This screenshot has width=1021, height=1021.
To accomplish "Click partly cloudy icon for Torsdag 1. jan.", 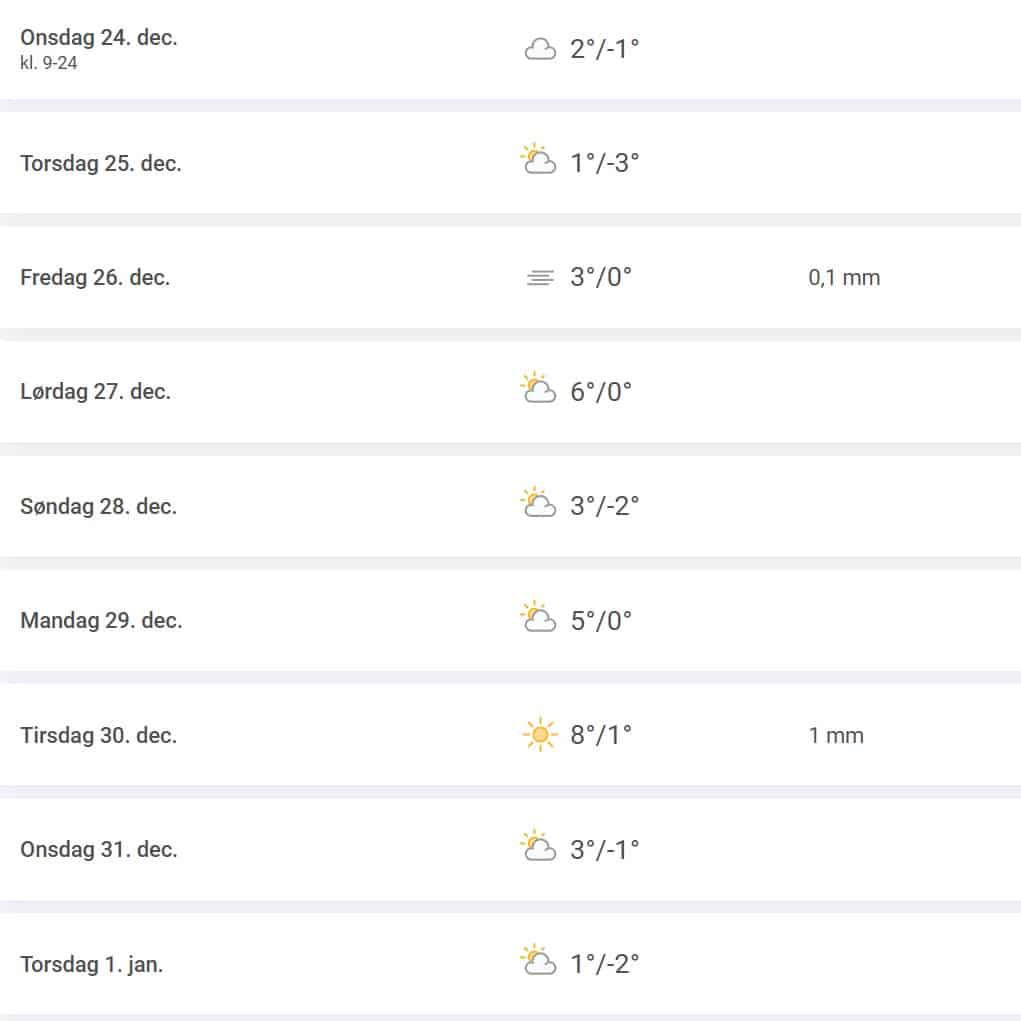I will tap(539, 962).
